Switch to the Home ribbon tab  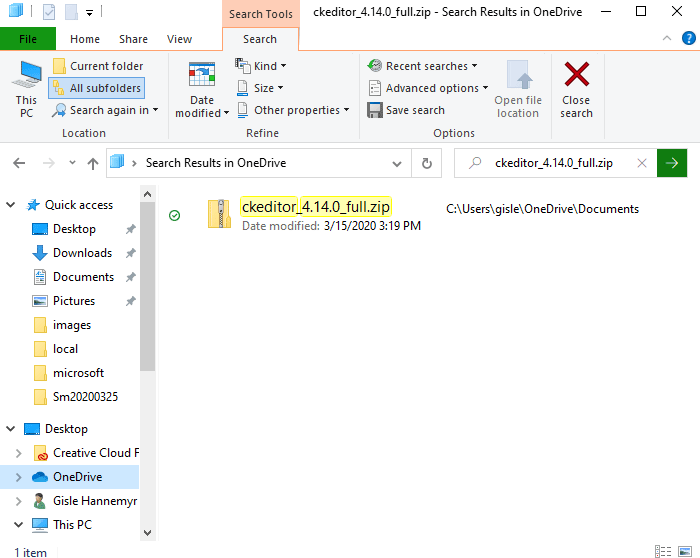point(85,39)
